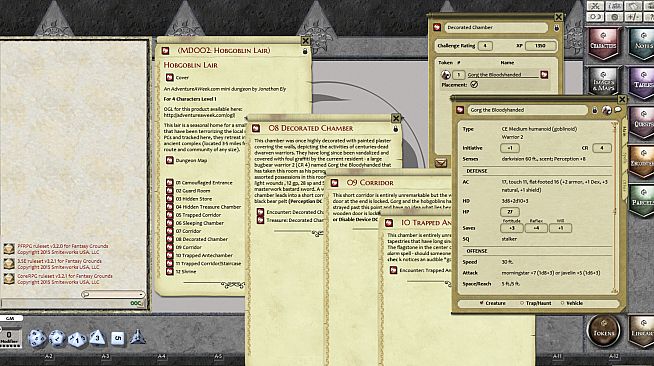Roll the d4 pyramid die

coord(137,337)
